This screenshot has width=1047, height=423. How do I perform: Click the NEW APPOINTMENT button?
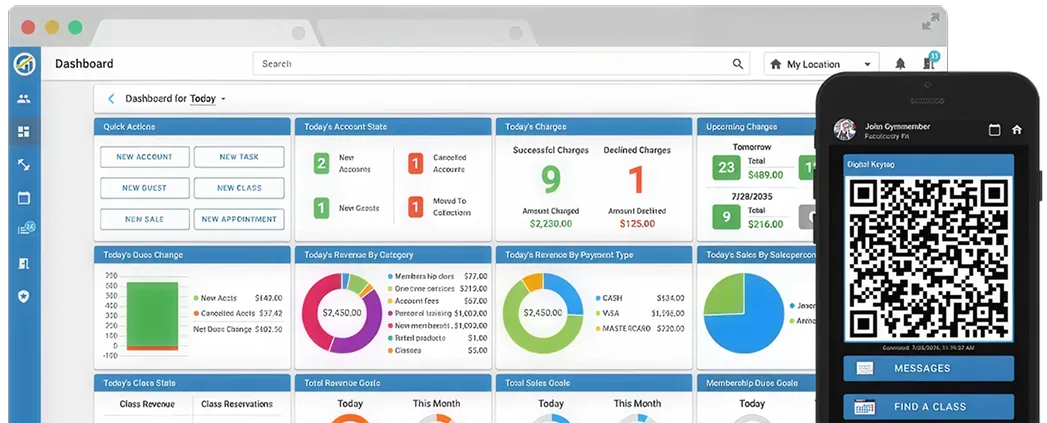(239, 219)
